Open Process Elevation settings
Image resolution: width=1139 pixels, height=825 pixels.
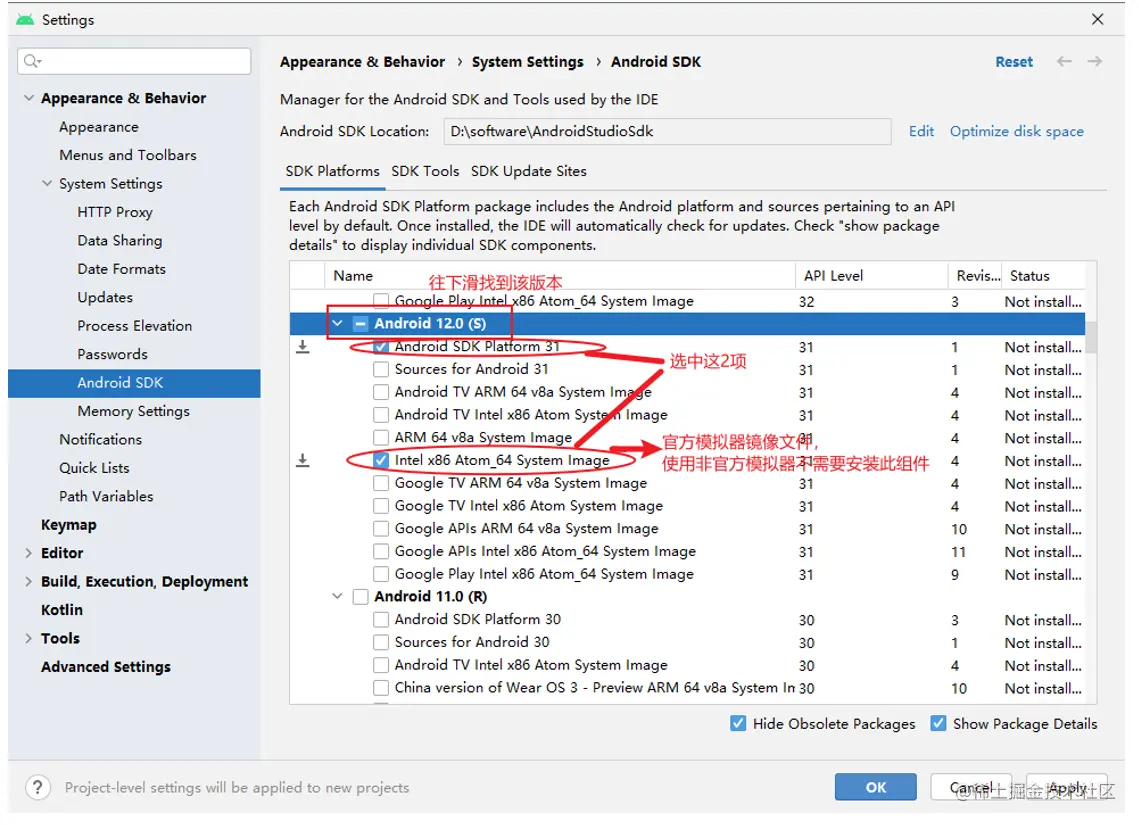[134, 326]
